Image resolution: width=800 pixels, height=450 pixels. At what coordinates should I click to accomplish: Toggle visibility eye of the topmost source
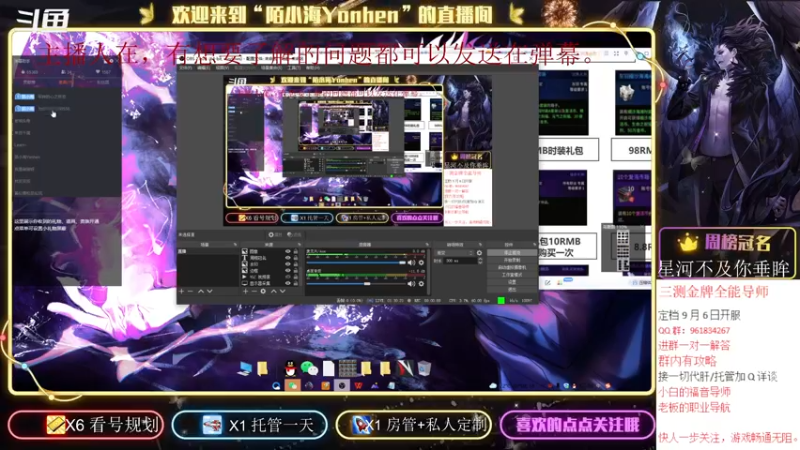[288, 252]
